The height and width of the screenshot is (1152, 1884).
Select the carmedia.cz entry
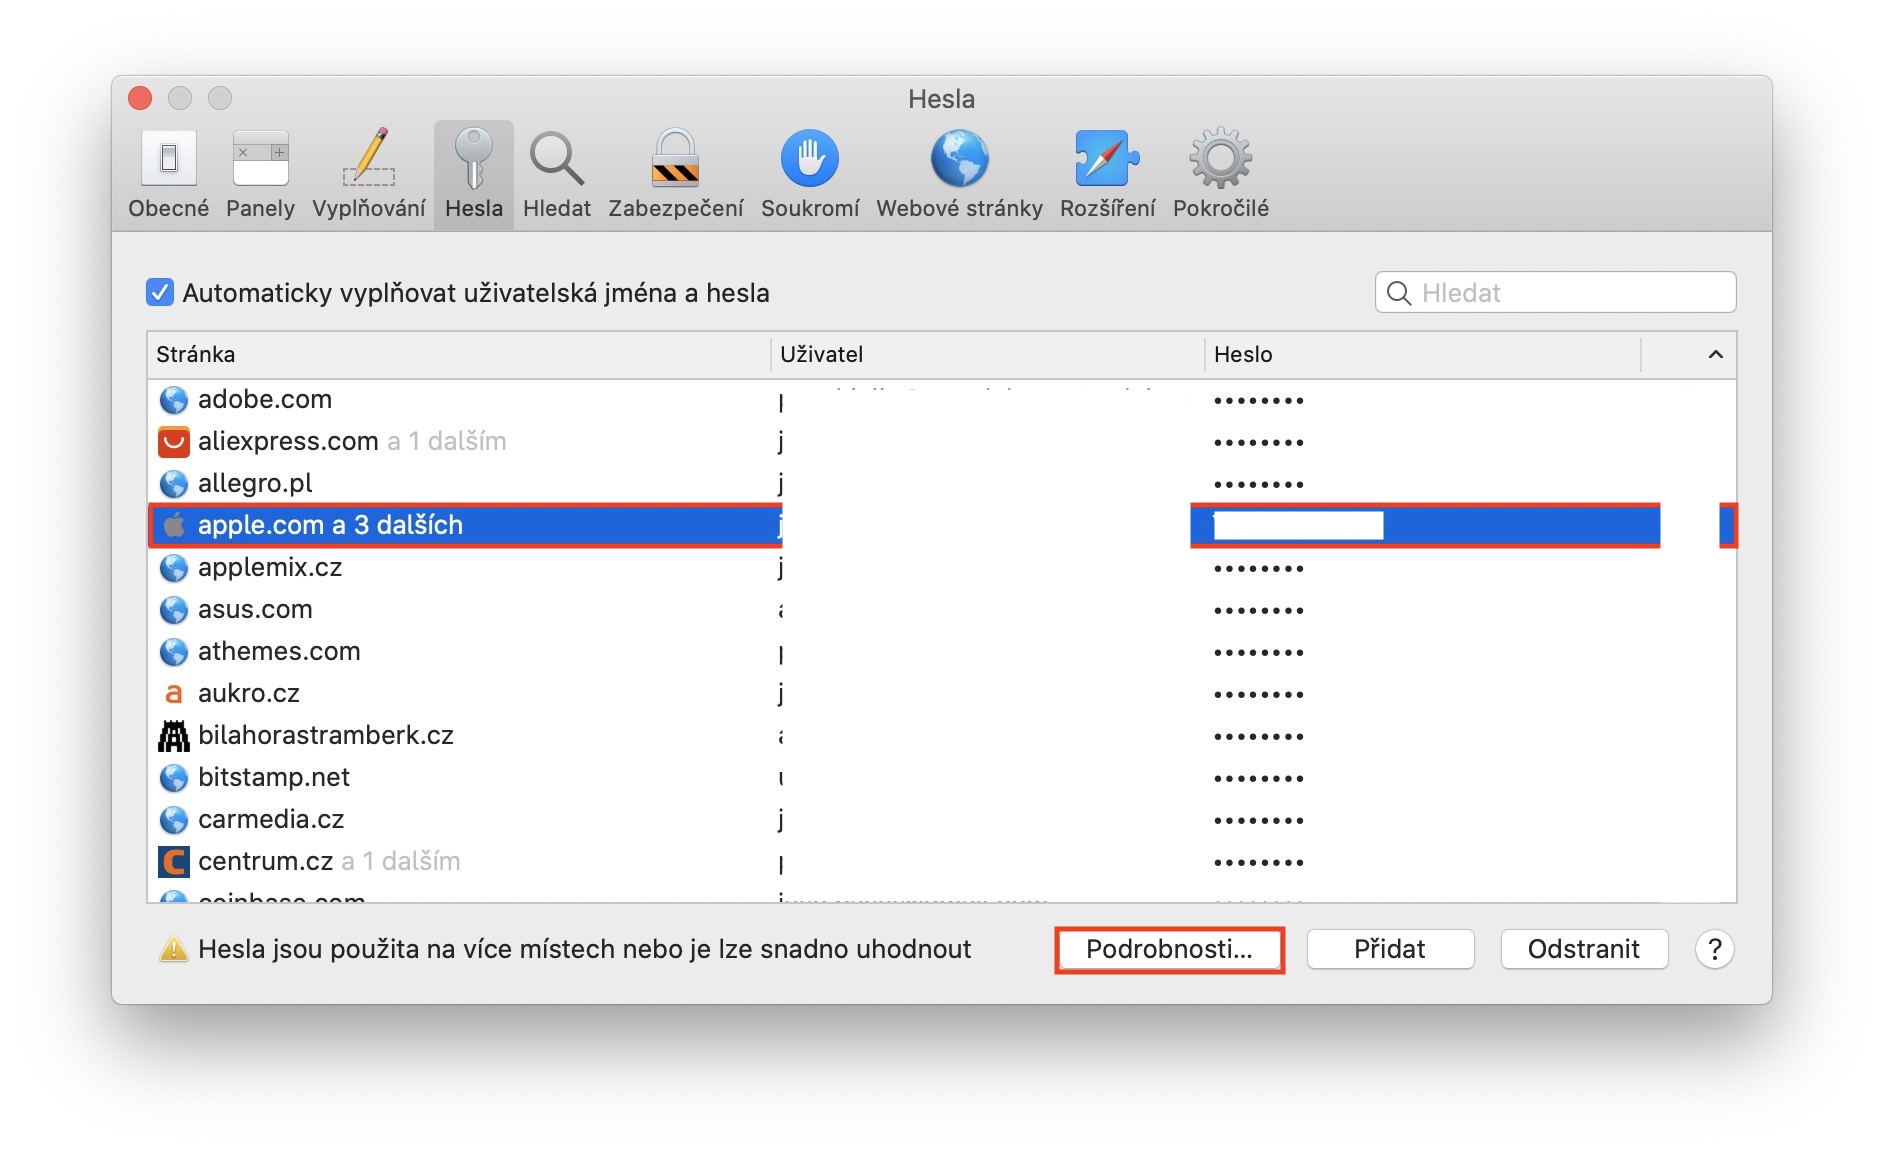(x=942, y=820)
